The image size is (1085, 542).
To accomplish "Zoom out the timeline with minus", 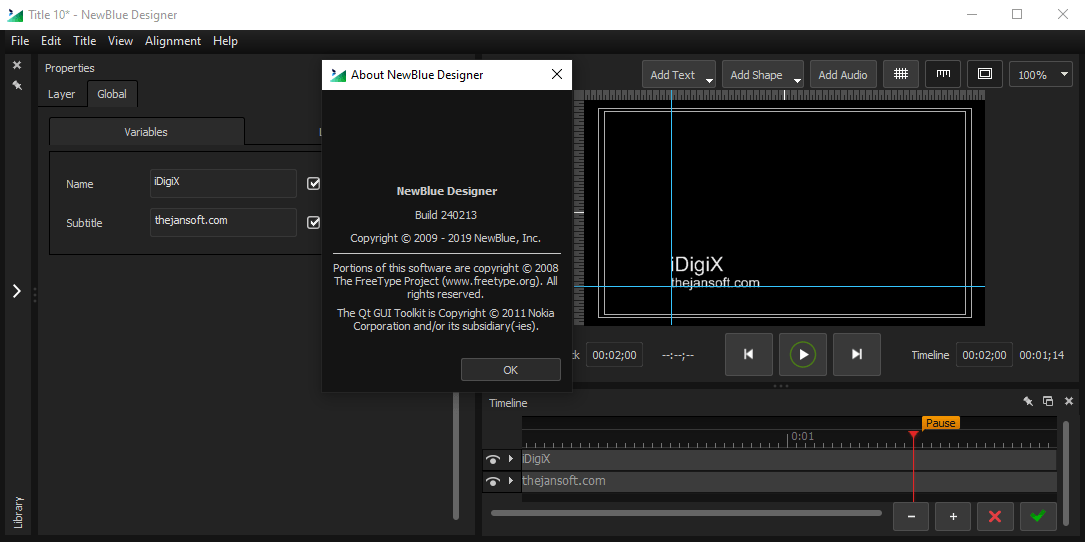I will coord(911,516).
